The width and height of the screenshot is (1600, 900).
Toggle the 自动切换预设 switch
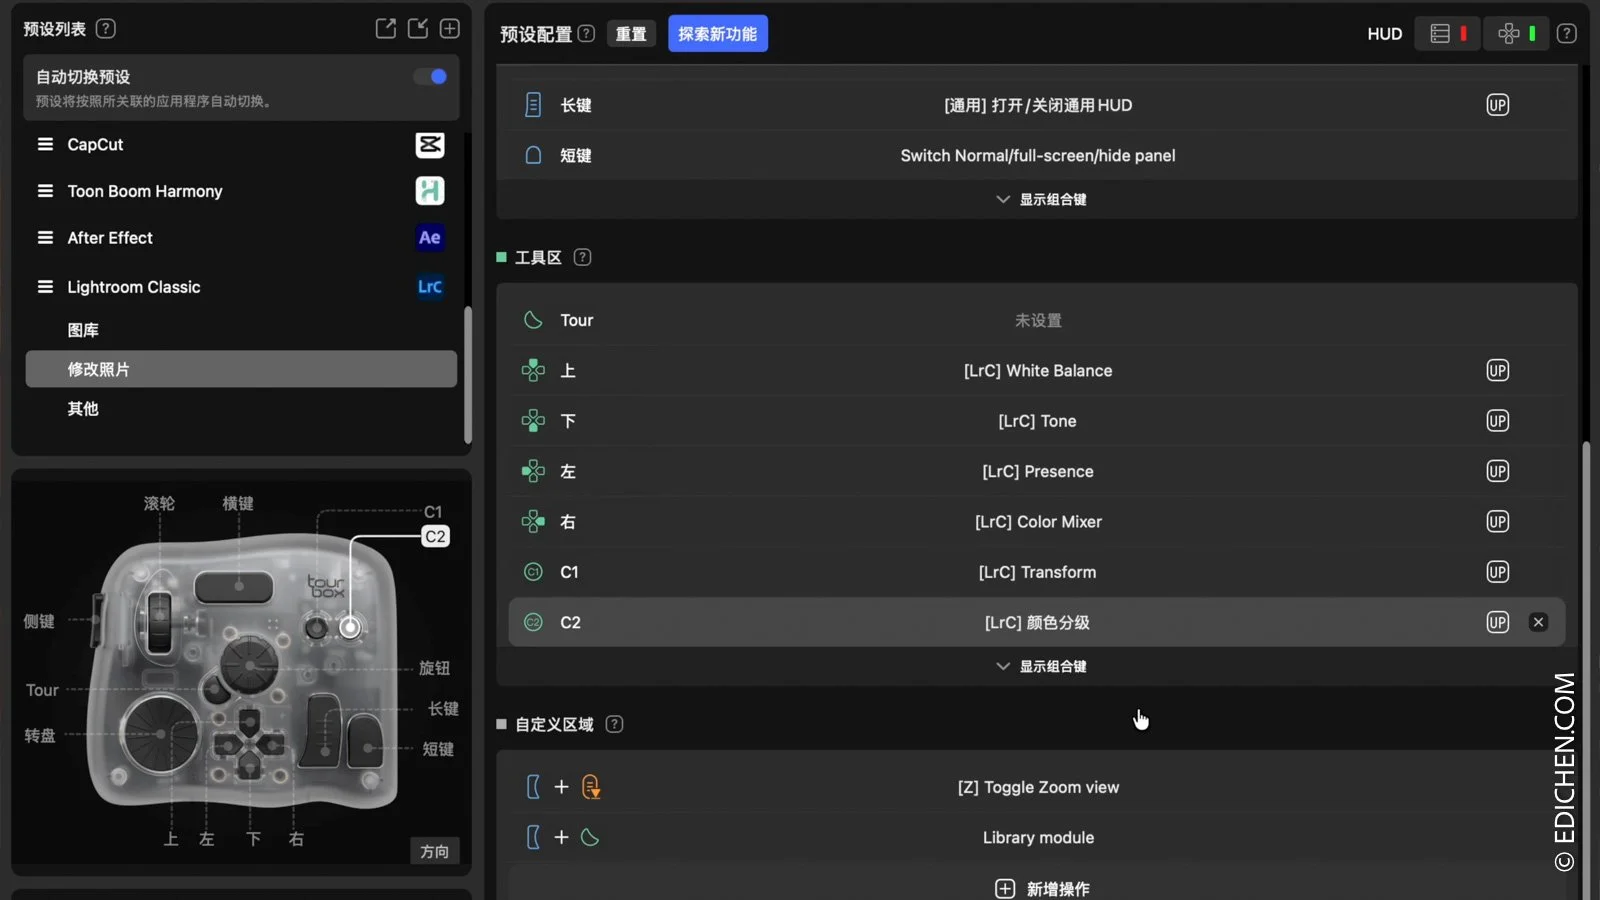pyautogui.click(x=431, y=77)
